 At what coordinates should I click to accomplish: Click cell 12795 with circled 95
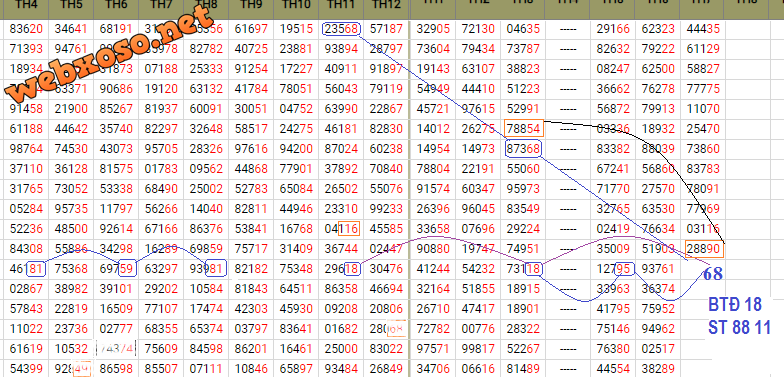tap(614, 269)
